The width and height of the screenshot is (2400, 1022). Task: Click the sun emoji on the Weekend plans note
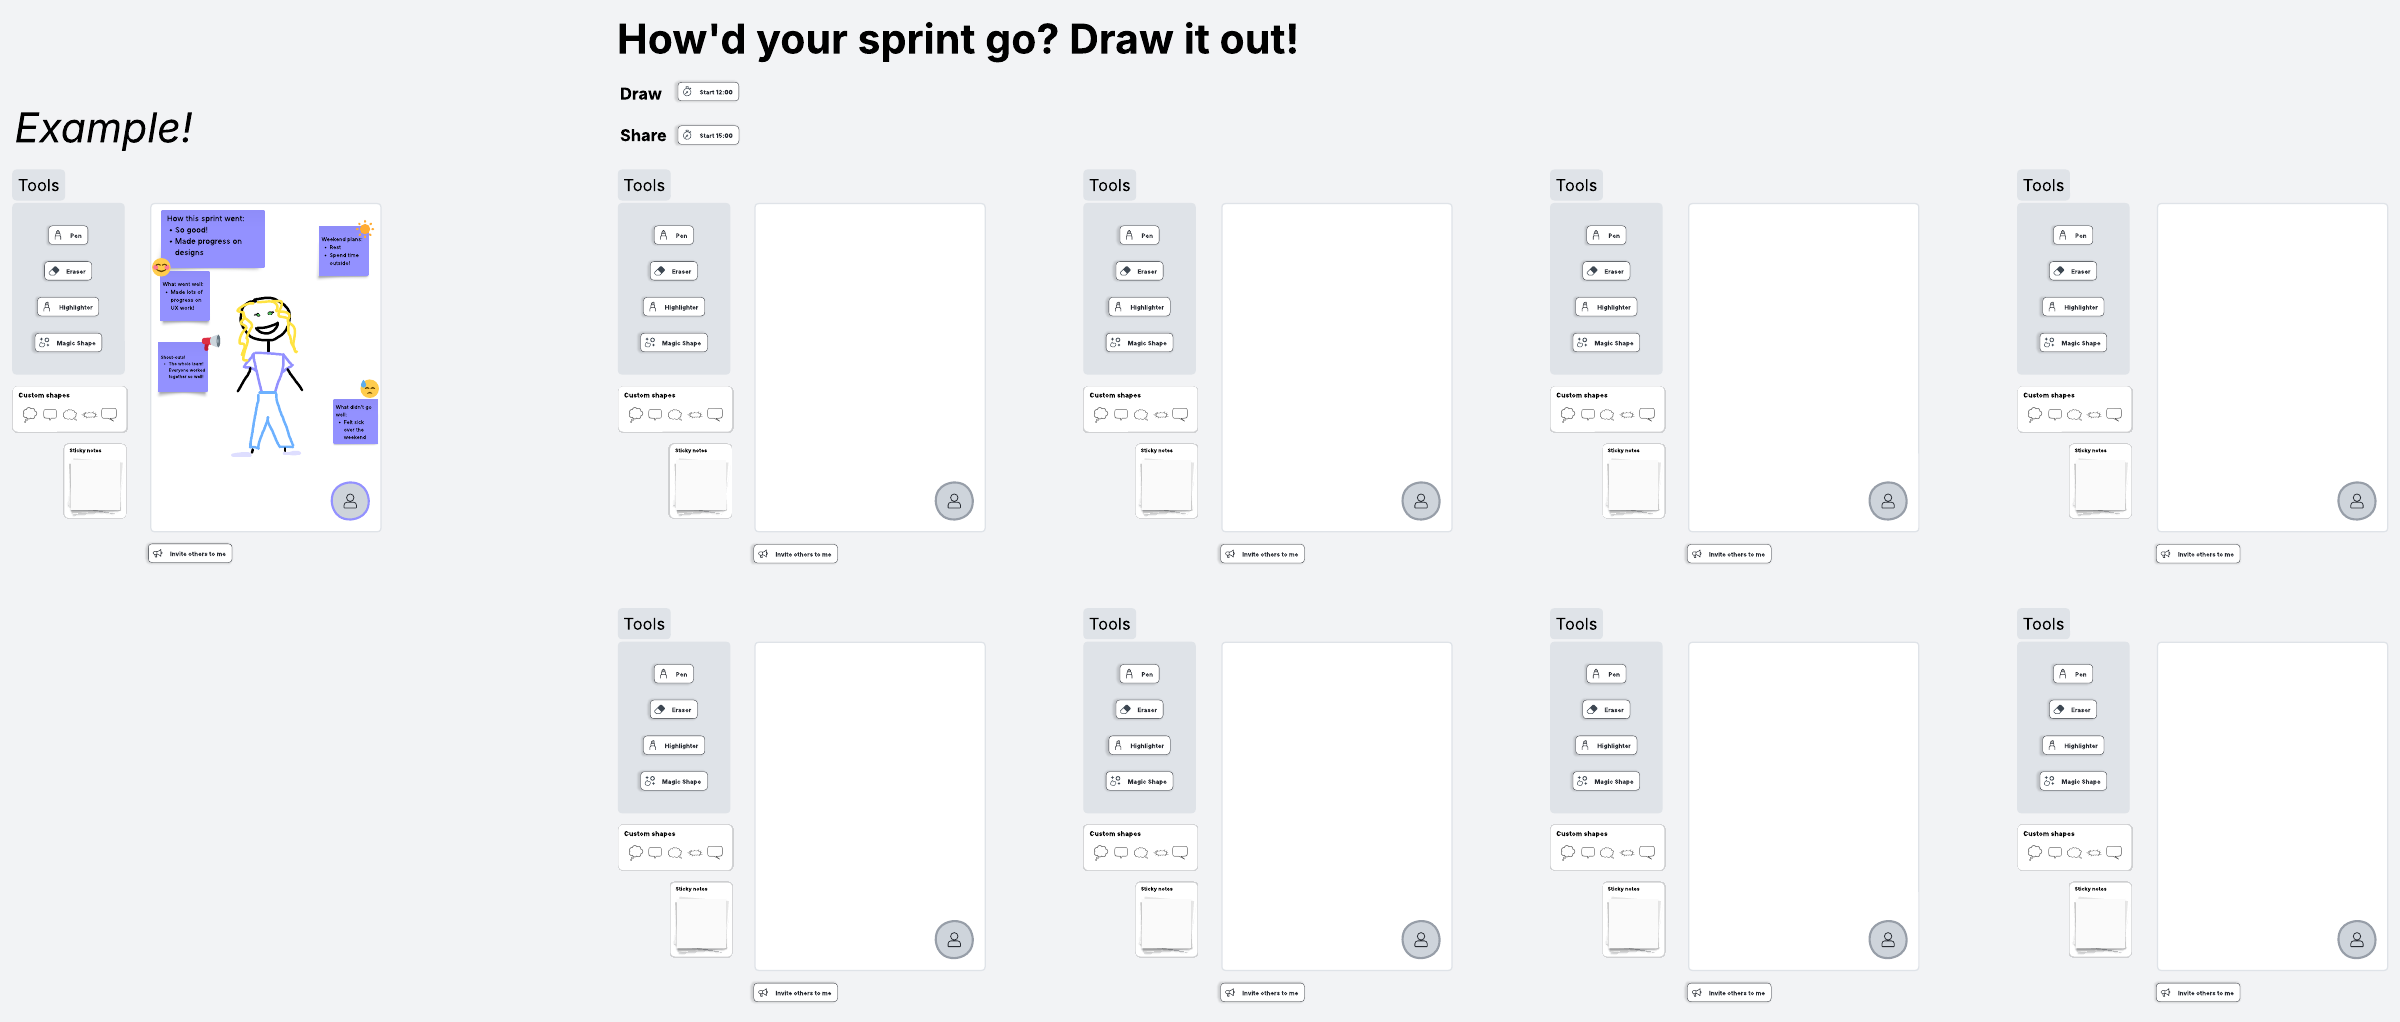(366, 229)
